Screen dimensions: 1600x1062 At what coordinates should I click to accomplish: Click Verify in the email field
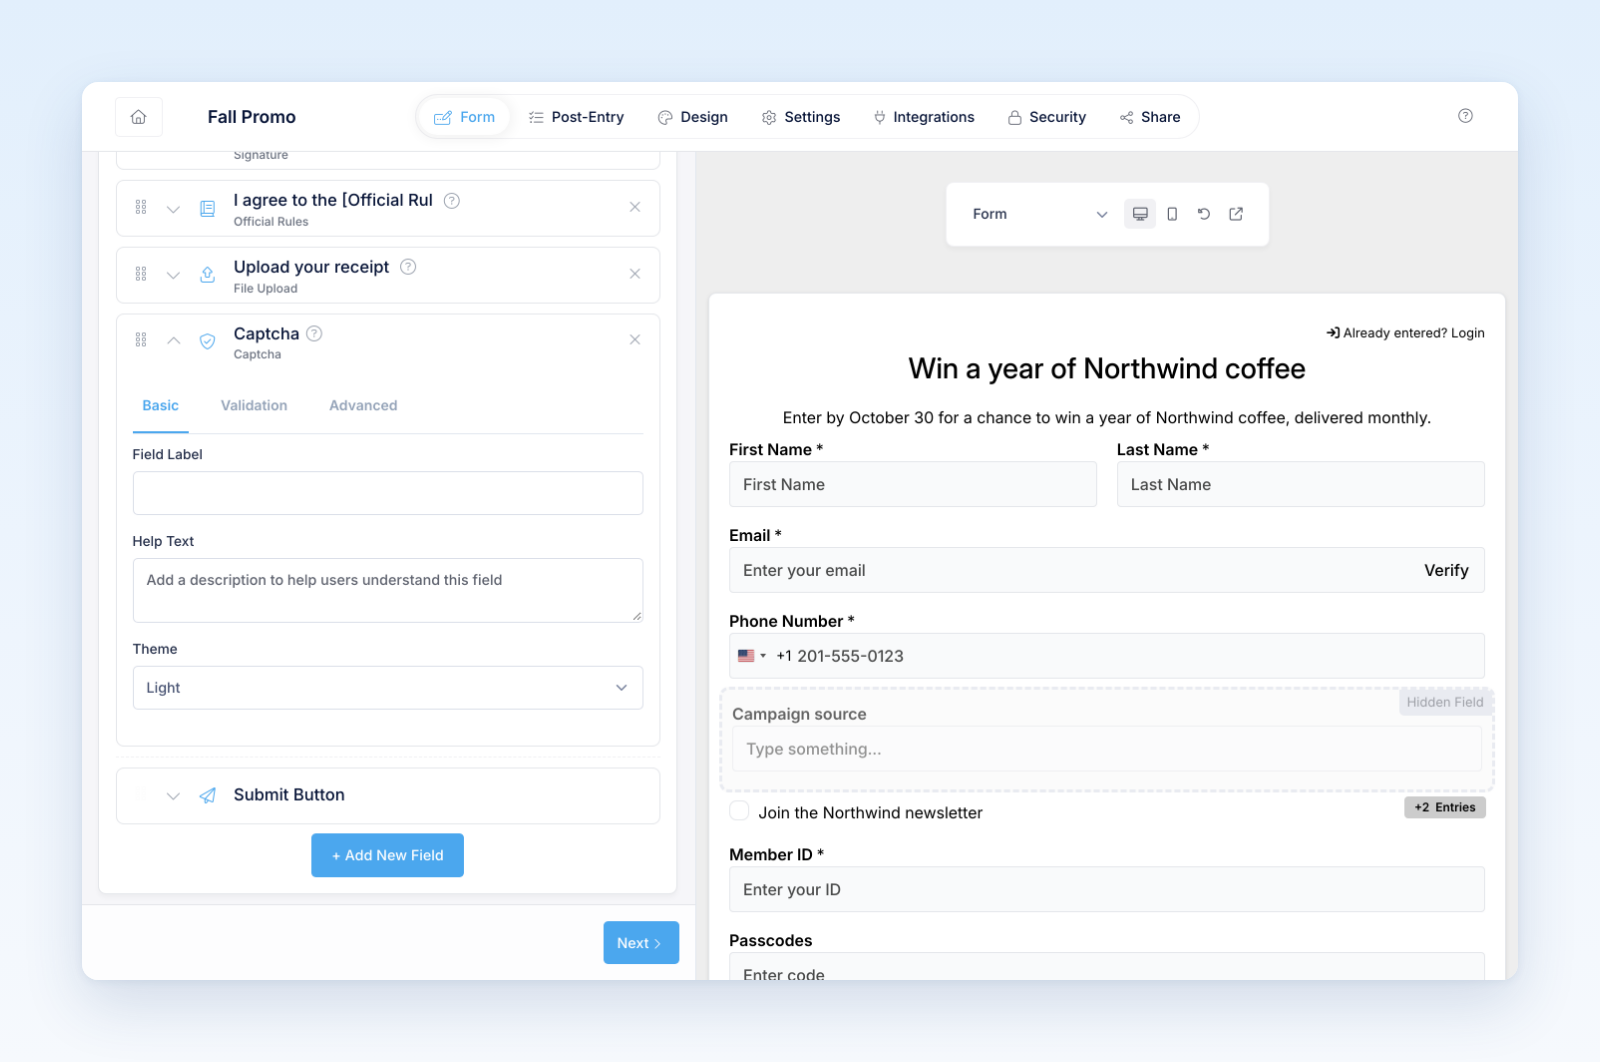pos(1446,570)
